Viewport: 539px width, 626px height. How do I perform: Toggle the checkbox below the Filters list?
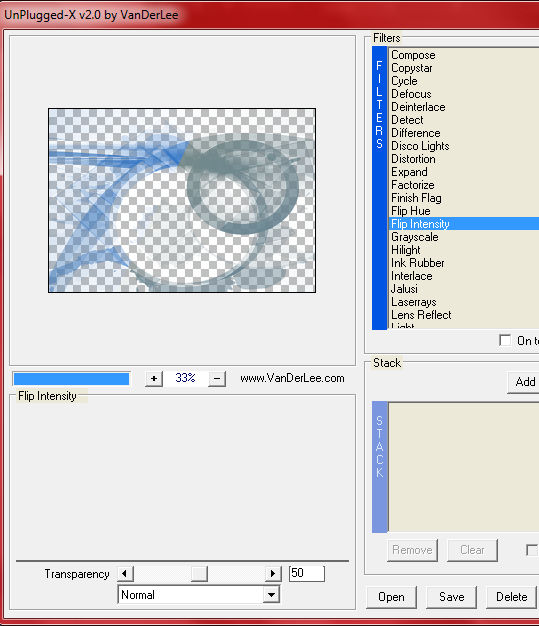(x=505, y=341)
